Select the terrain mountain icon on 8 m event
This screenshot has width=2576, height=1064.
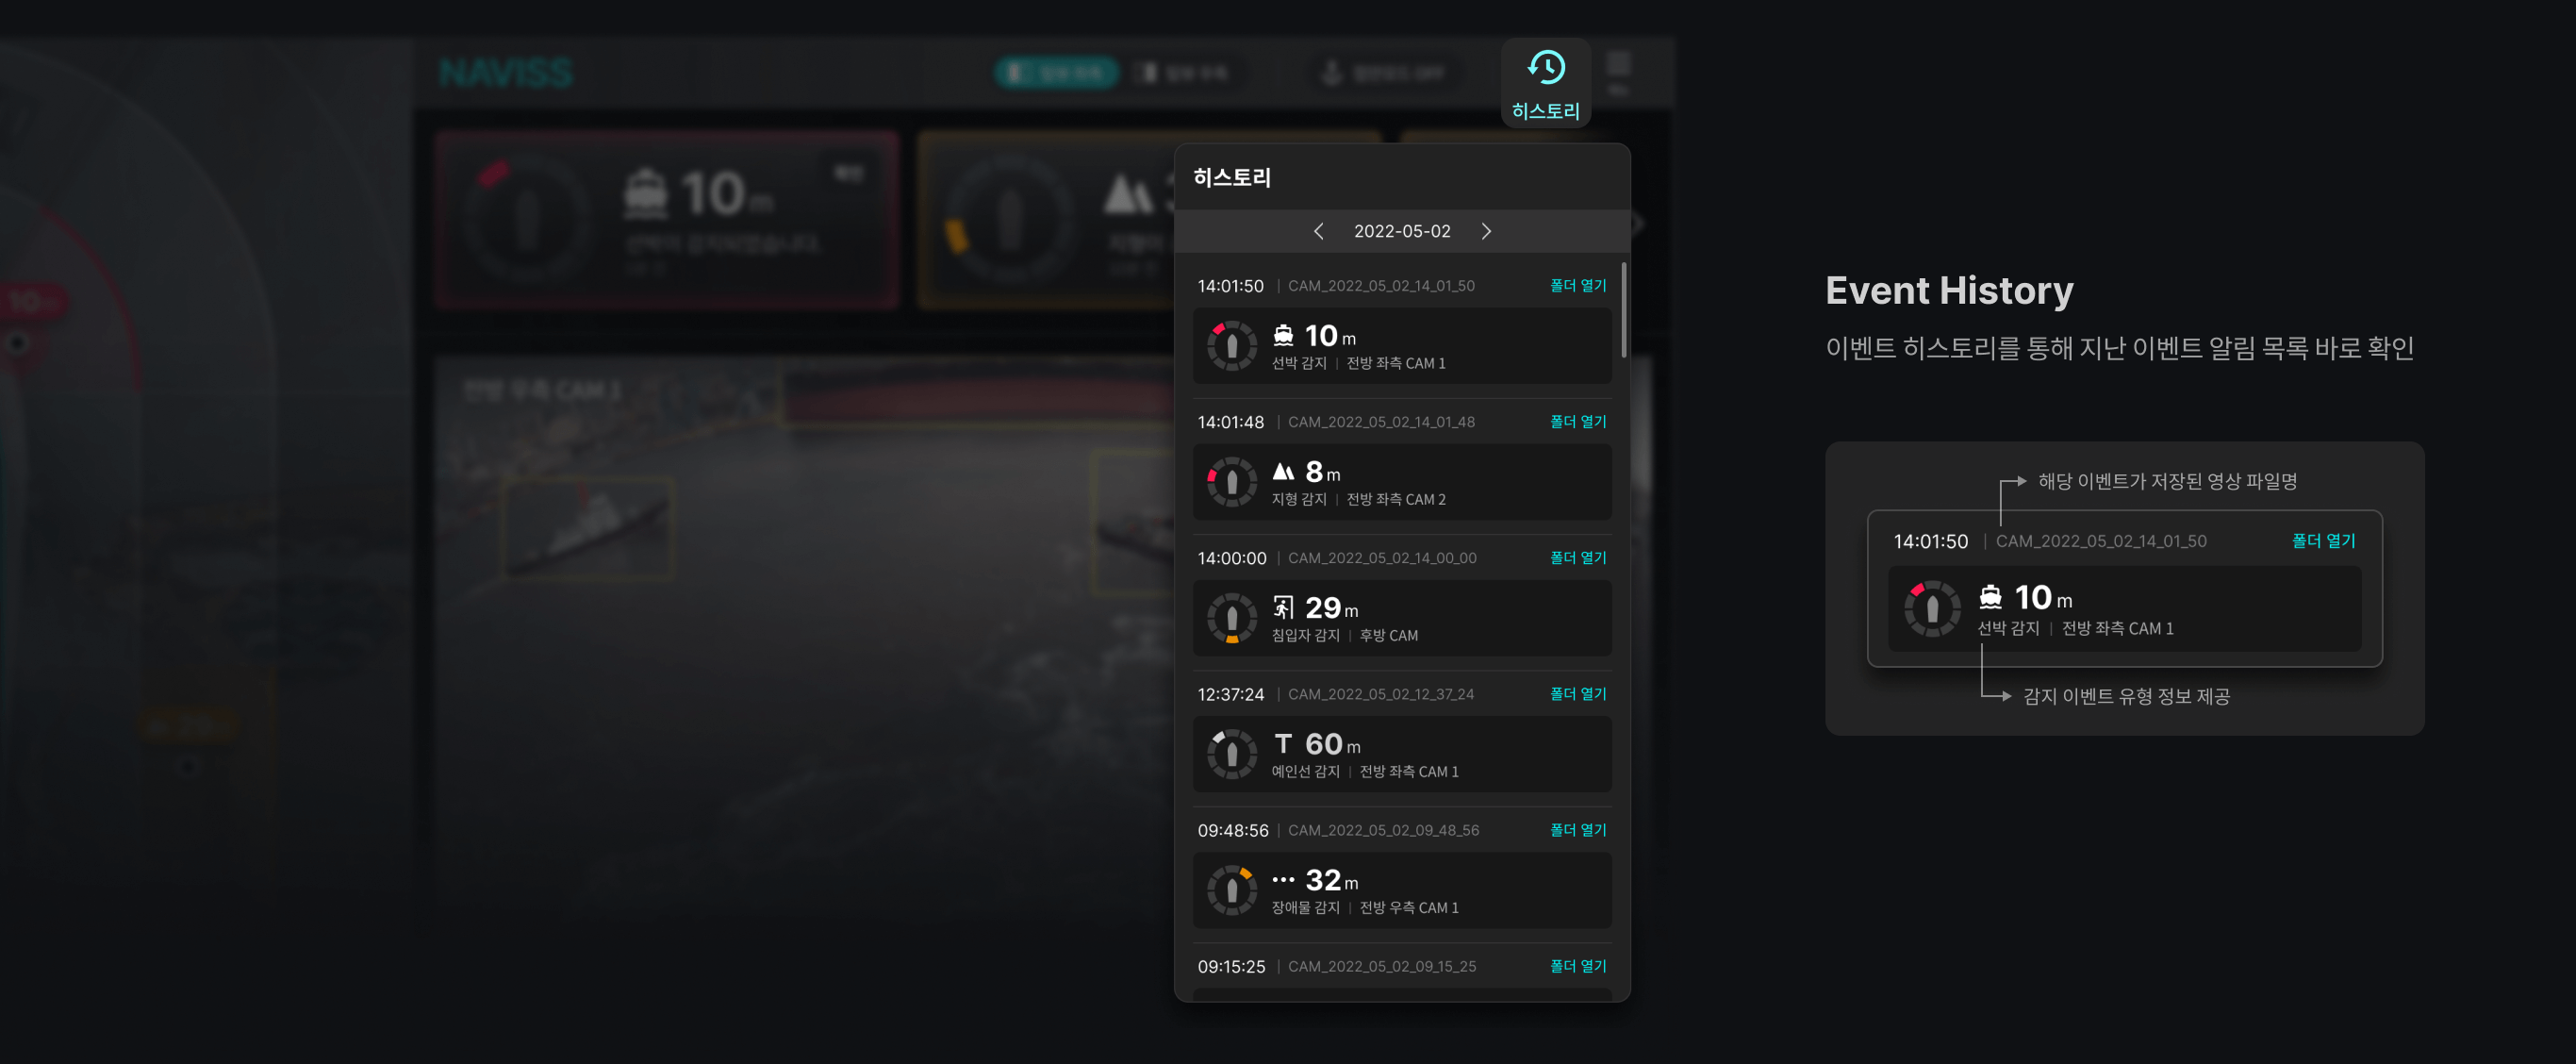coord(1283,471)
